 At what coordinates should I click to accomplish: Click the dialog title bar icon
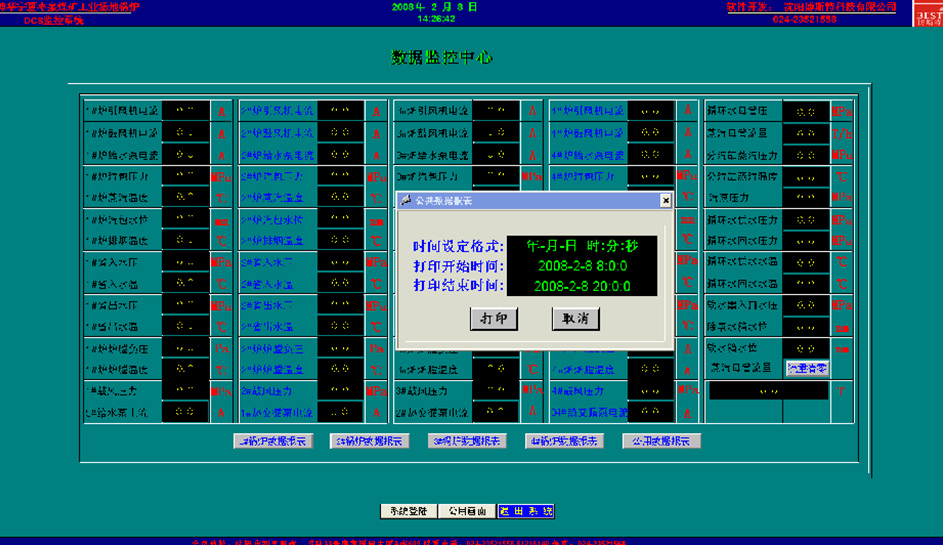point(406,201)
